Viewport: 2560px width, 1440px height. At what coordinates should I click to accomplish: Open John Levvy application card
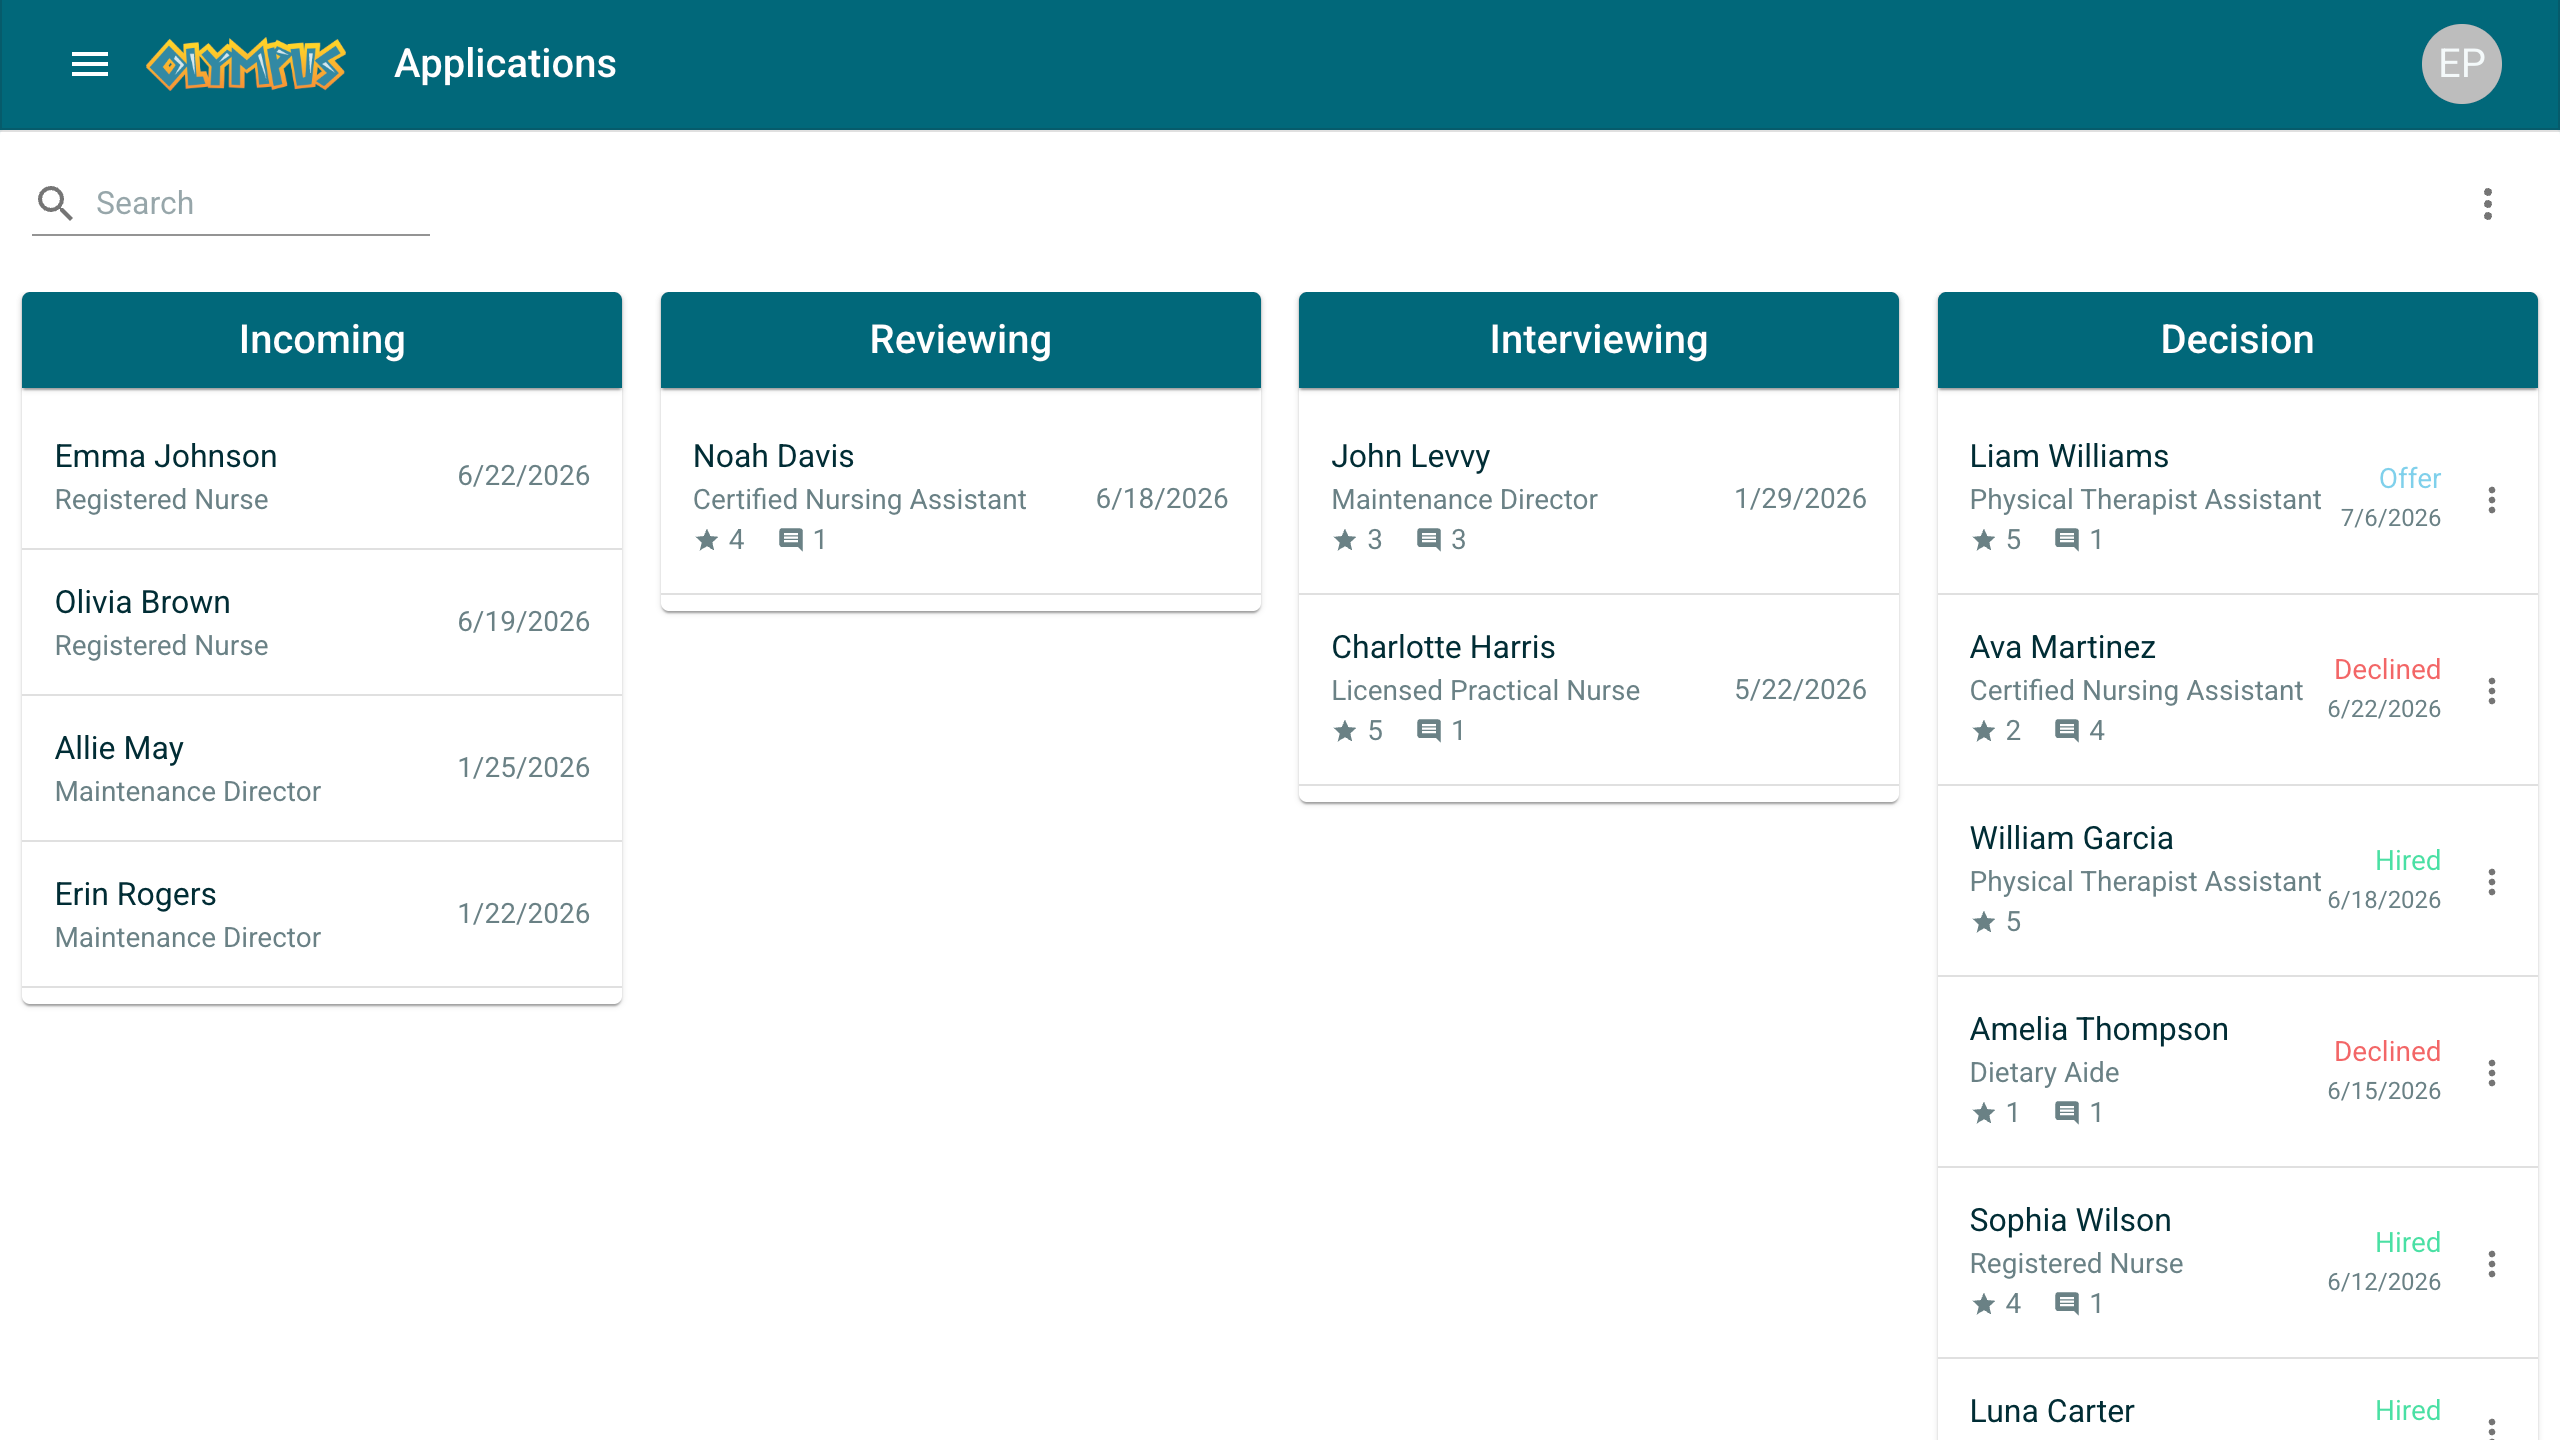1599,498
